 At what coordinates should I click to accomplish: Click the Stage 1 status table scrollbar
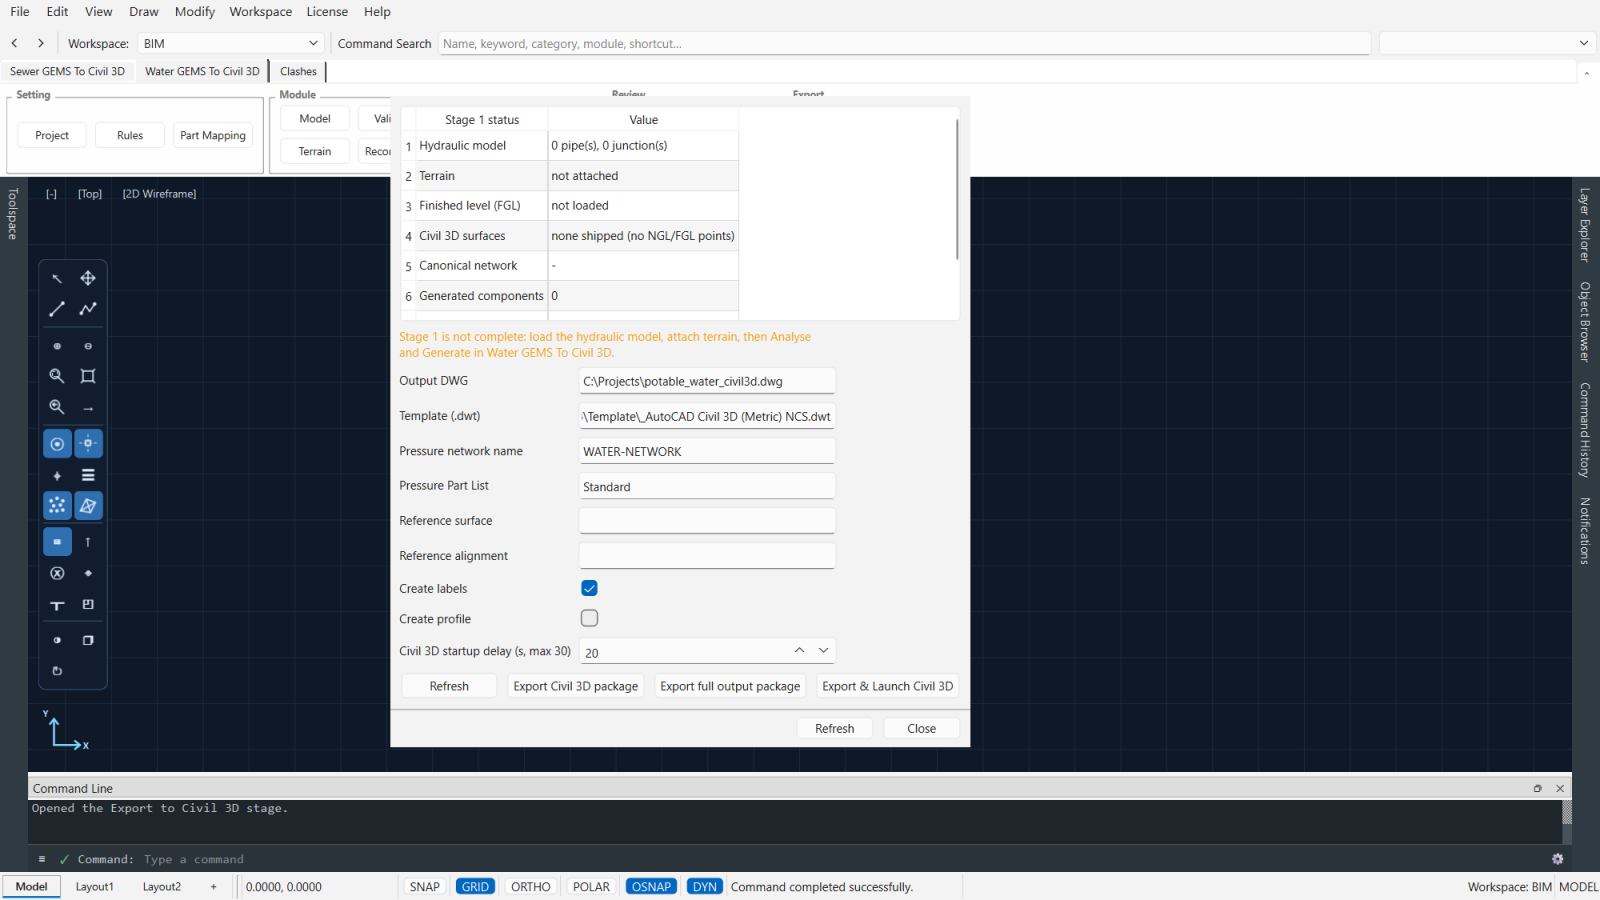click(x=957, y=190)
